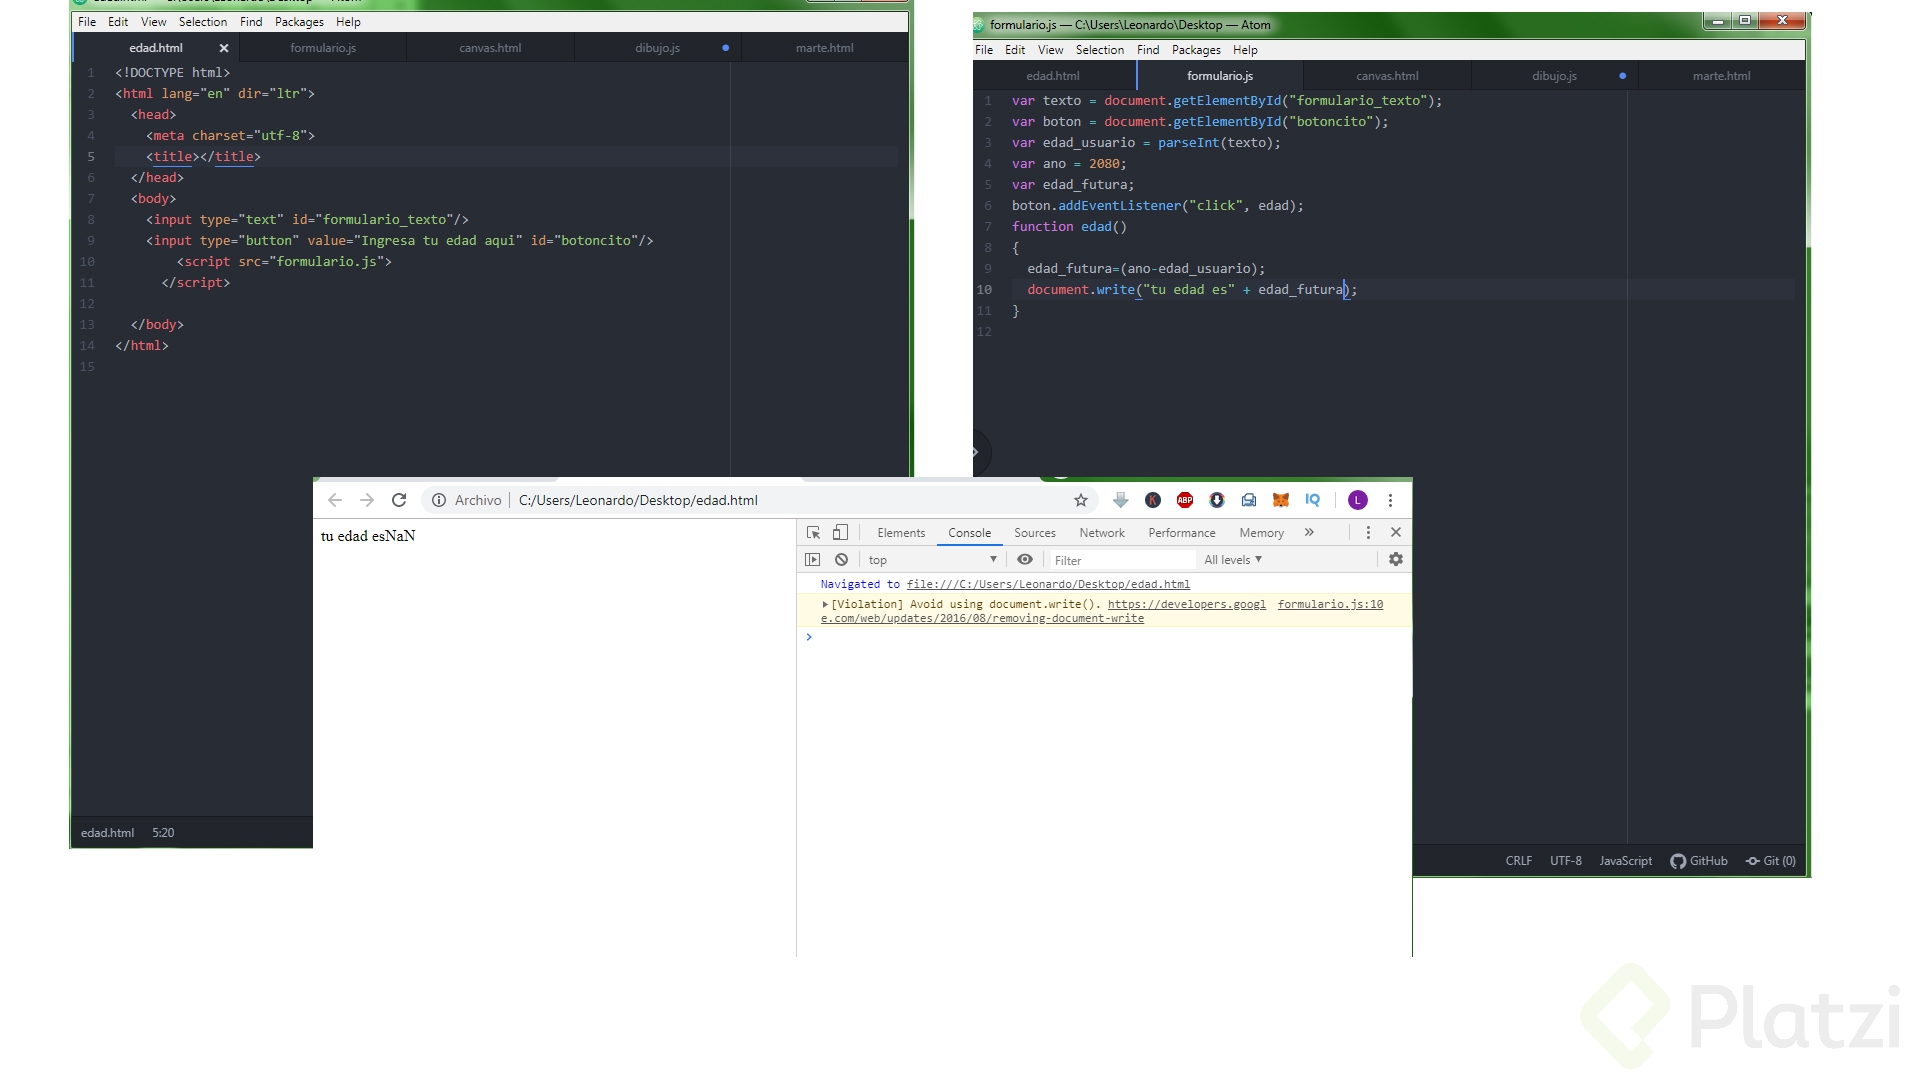This screenshot has width=1920, height=1080.
Task: Click the black K extension icon
Action: (x=1153, y=500)
